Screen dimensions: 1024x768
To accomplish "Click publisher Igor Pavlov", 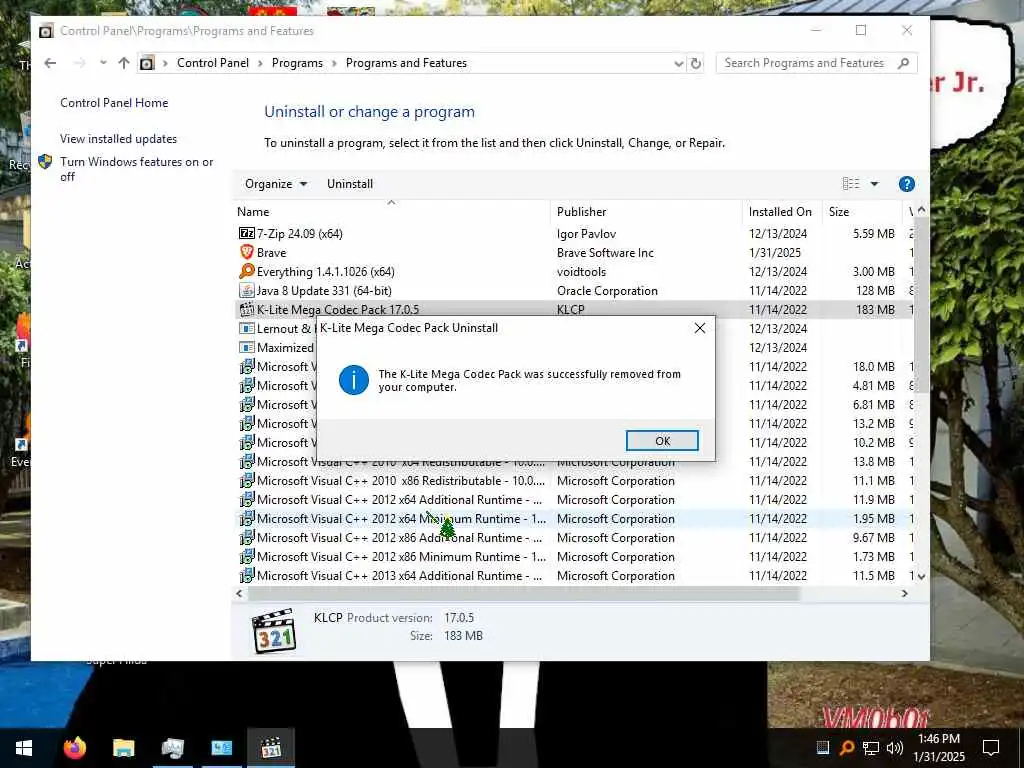I will tap(586, 234).
